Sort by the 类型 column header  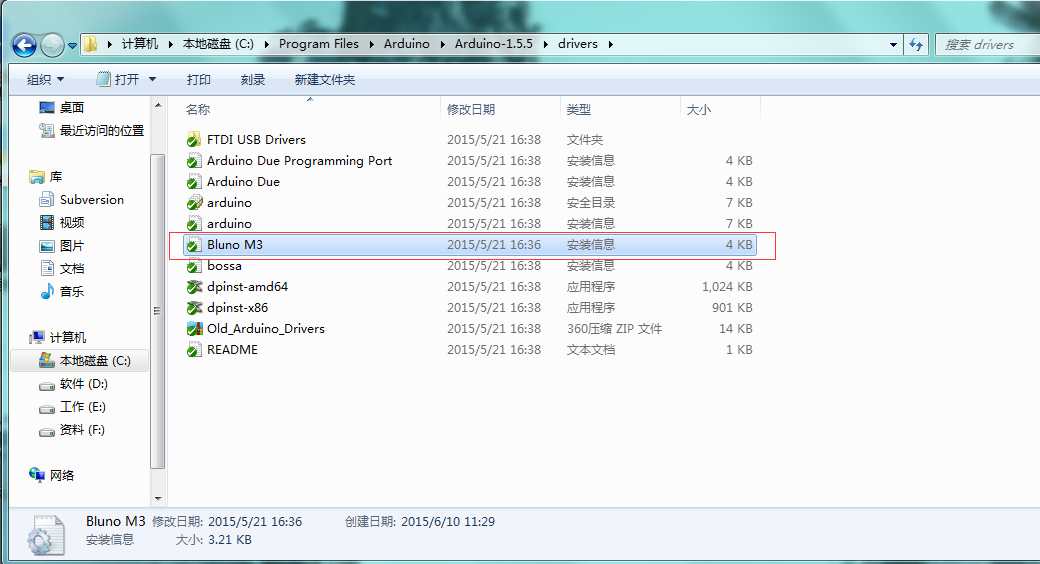tap(578, 109)
